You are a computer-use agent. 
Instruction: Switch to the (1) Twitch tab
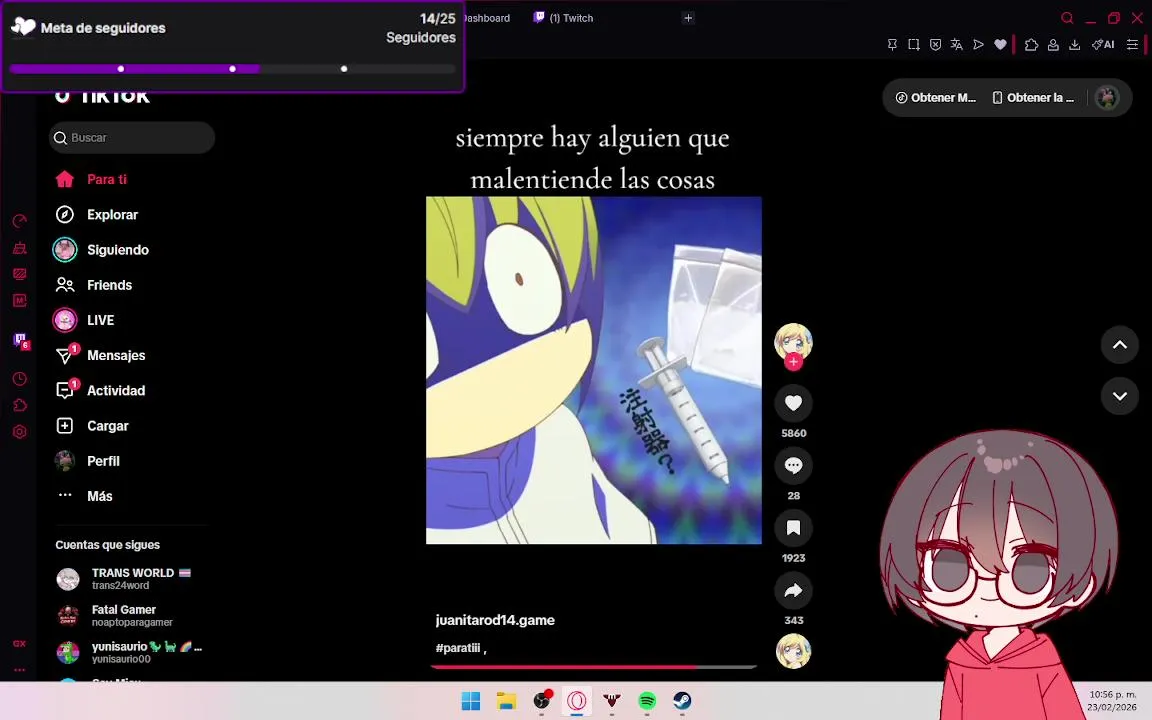pyautogui.click(x=564, y=18)
